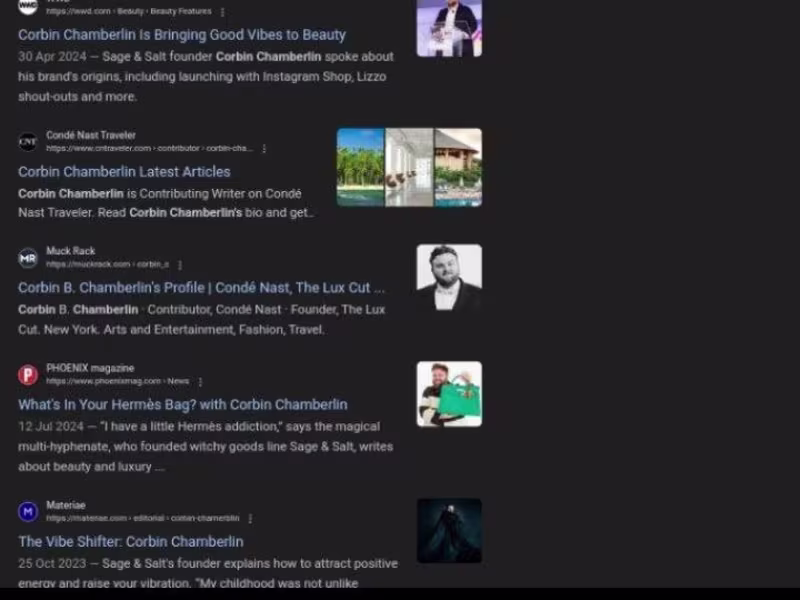The height and width of the screenshot is (600, 800).
Task: Click the wwd.com Beauty Features URL breadcrumb
Action: (x=129, y=11)
